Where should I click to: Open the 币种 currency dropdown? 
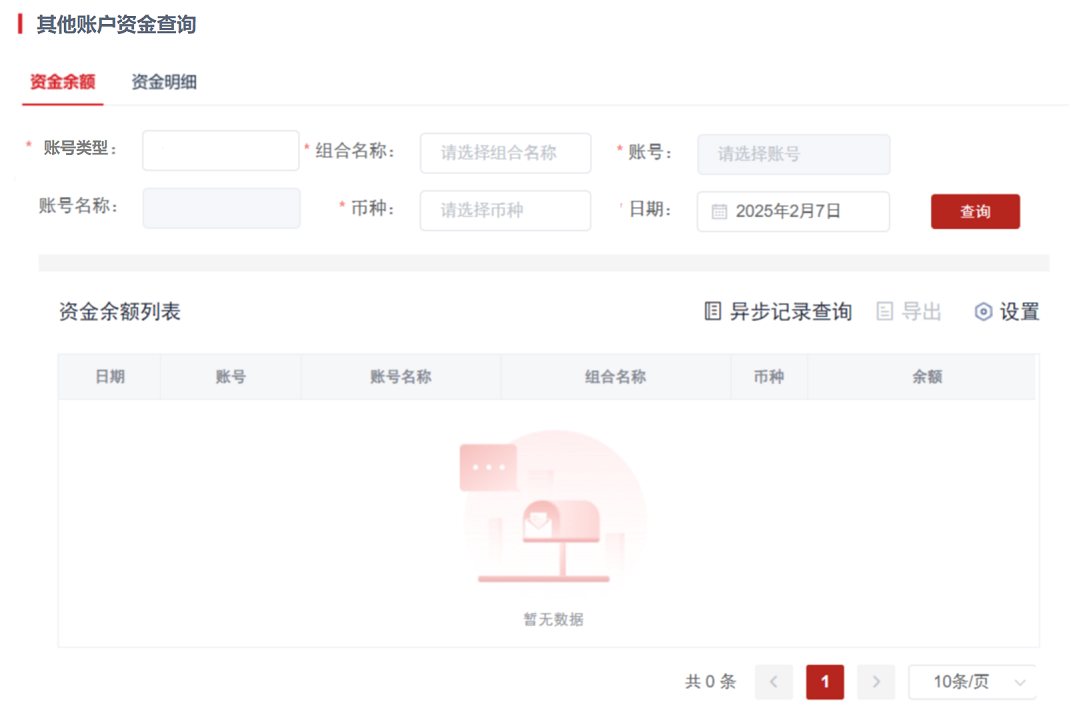coord(505,211)
